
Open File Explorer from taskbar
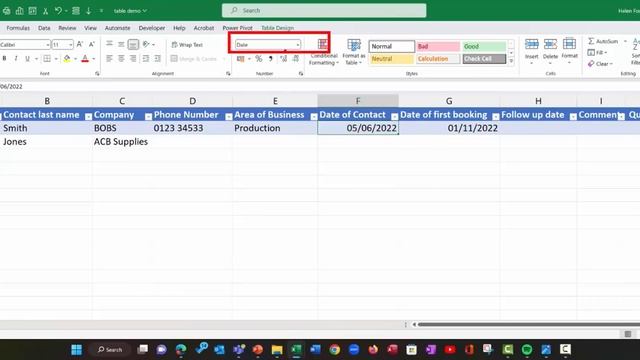coord(277,350)
